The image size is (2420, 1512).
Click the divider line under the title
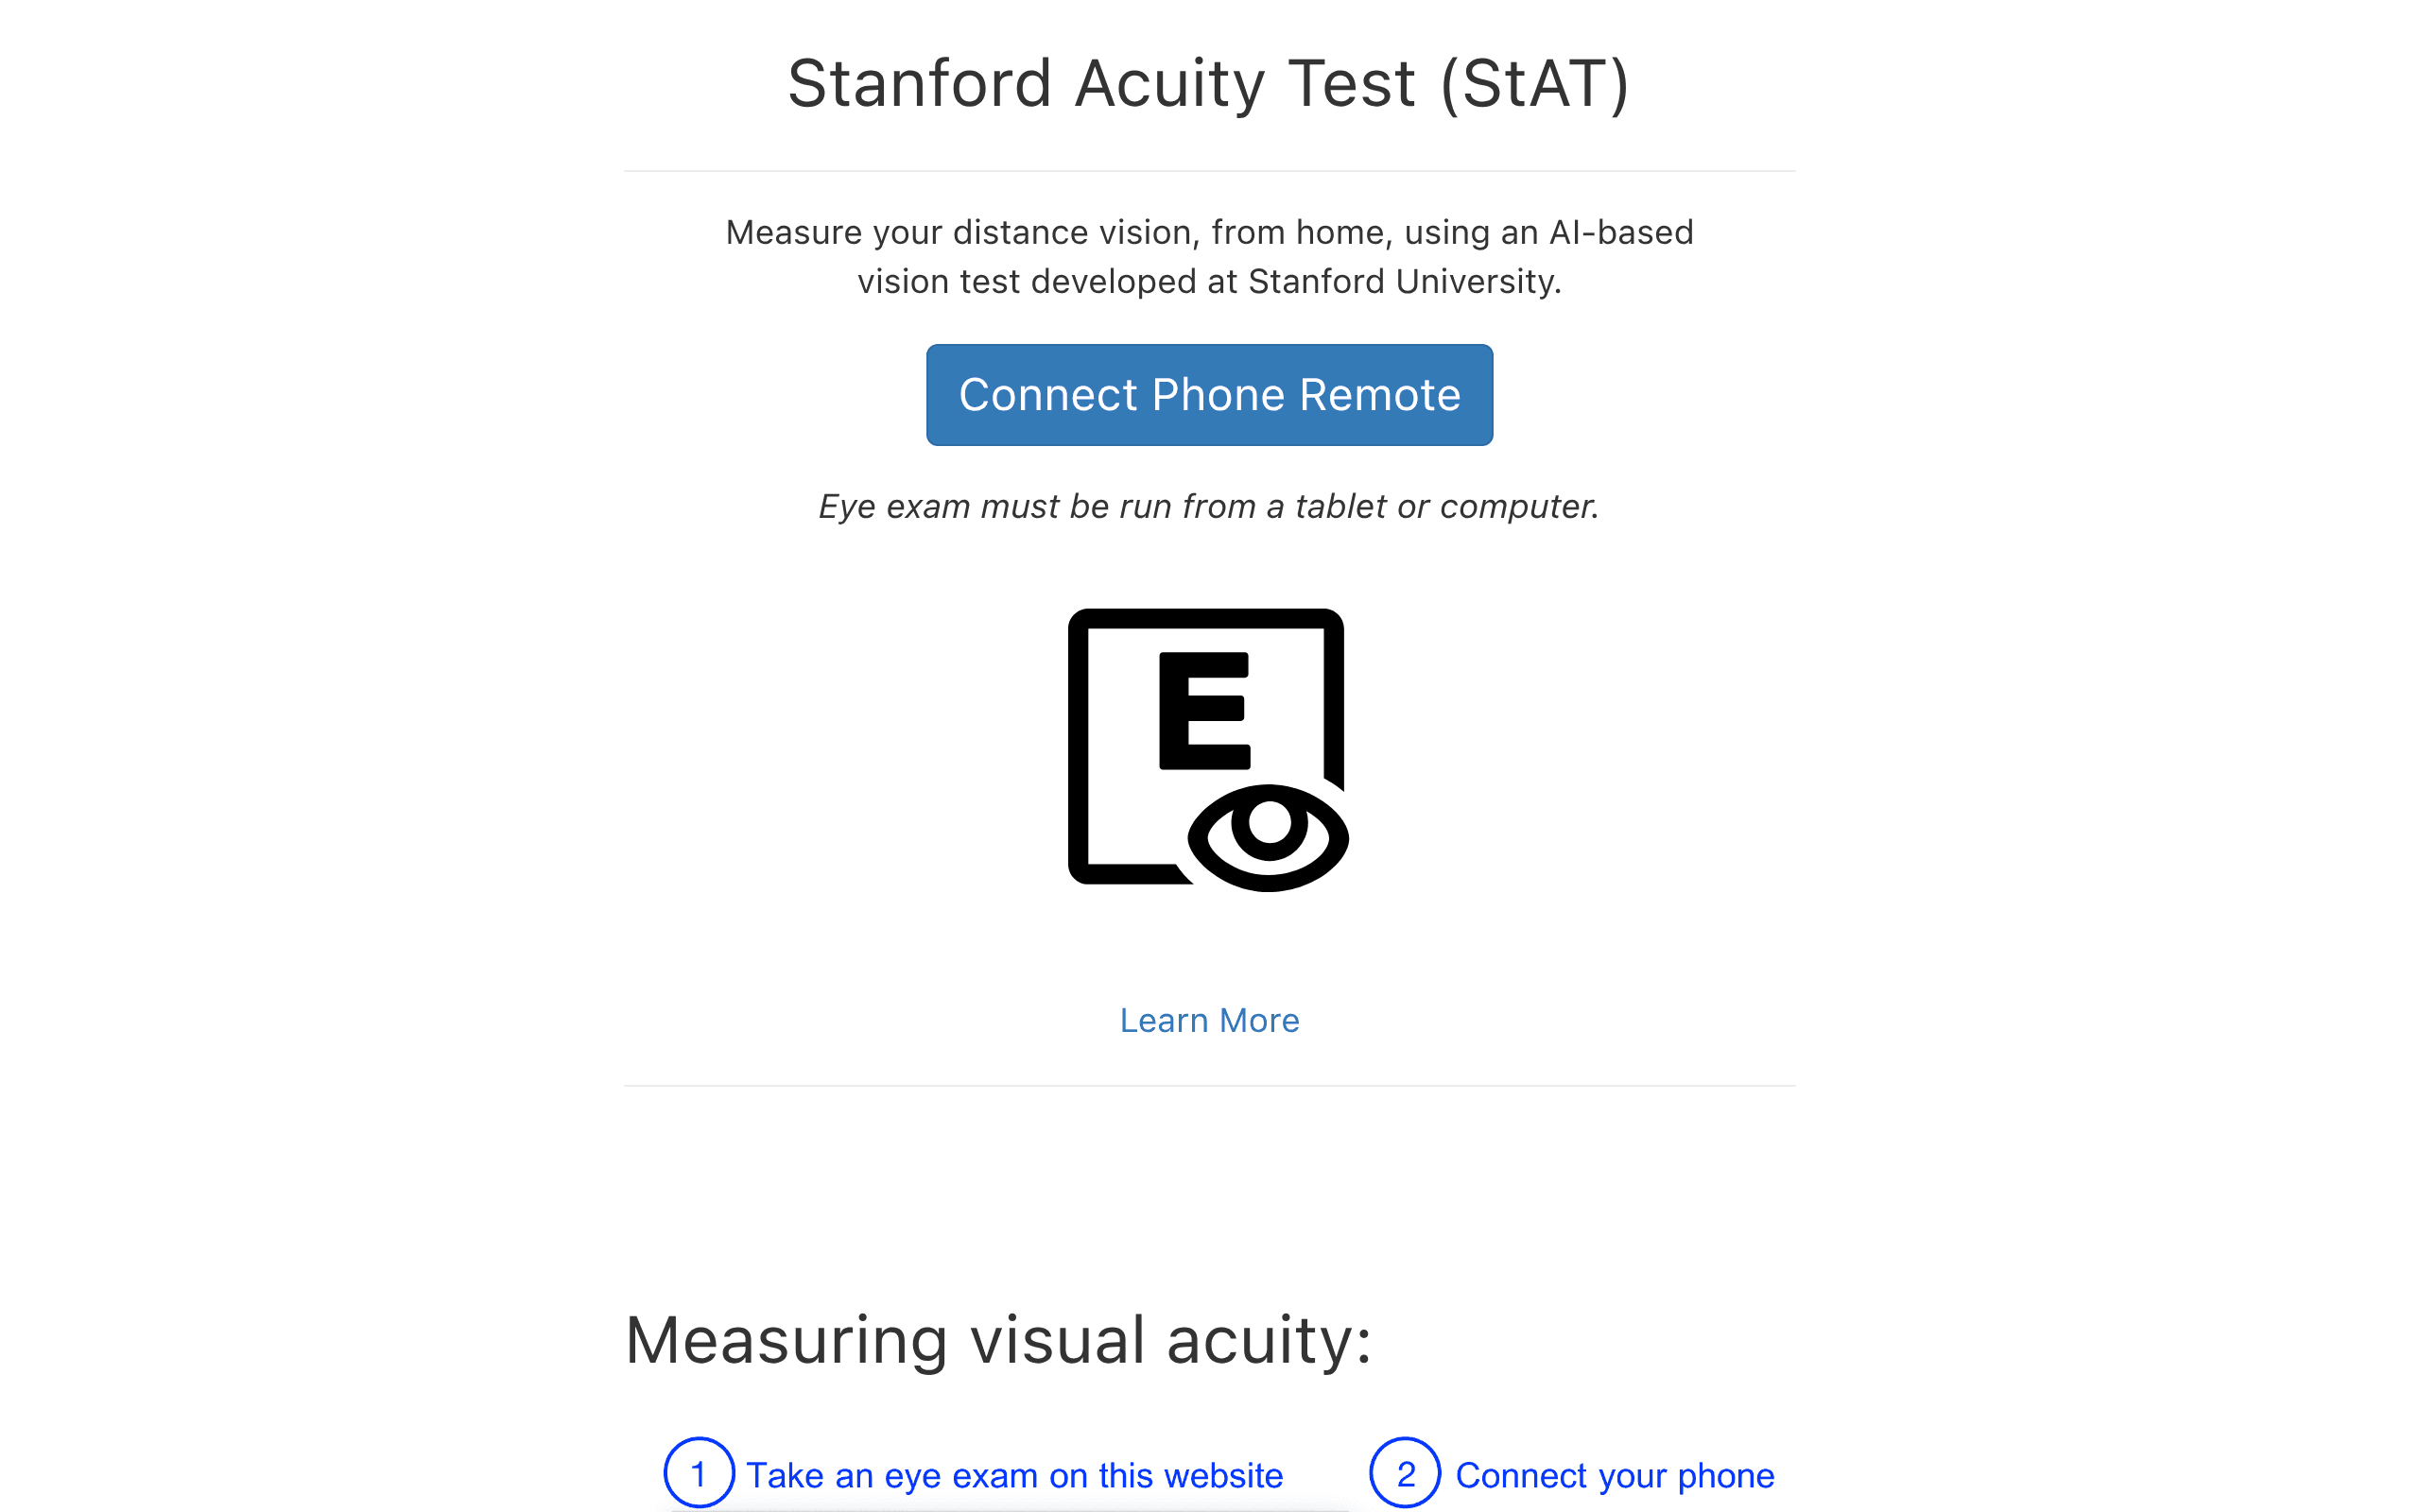coord(1209,171)
